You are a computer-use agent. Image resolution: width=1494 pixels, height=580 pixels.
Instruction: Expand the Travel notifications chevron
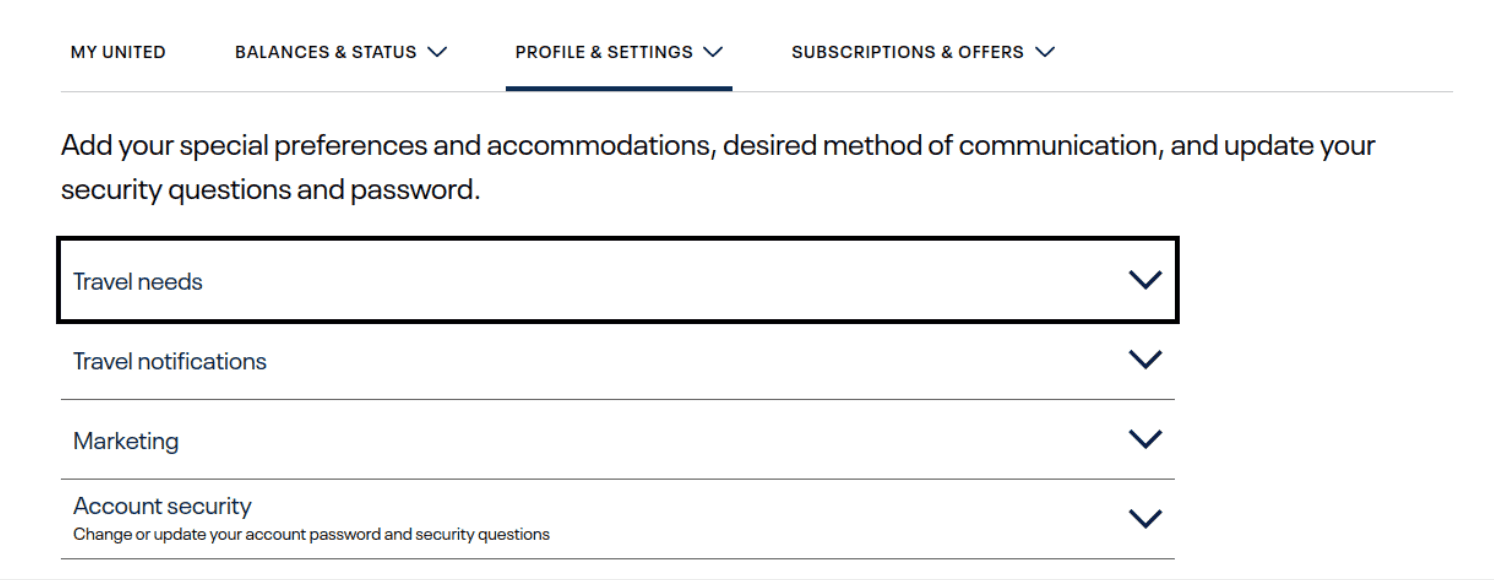pyautogui.click(x=1146, y=359)
